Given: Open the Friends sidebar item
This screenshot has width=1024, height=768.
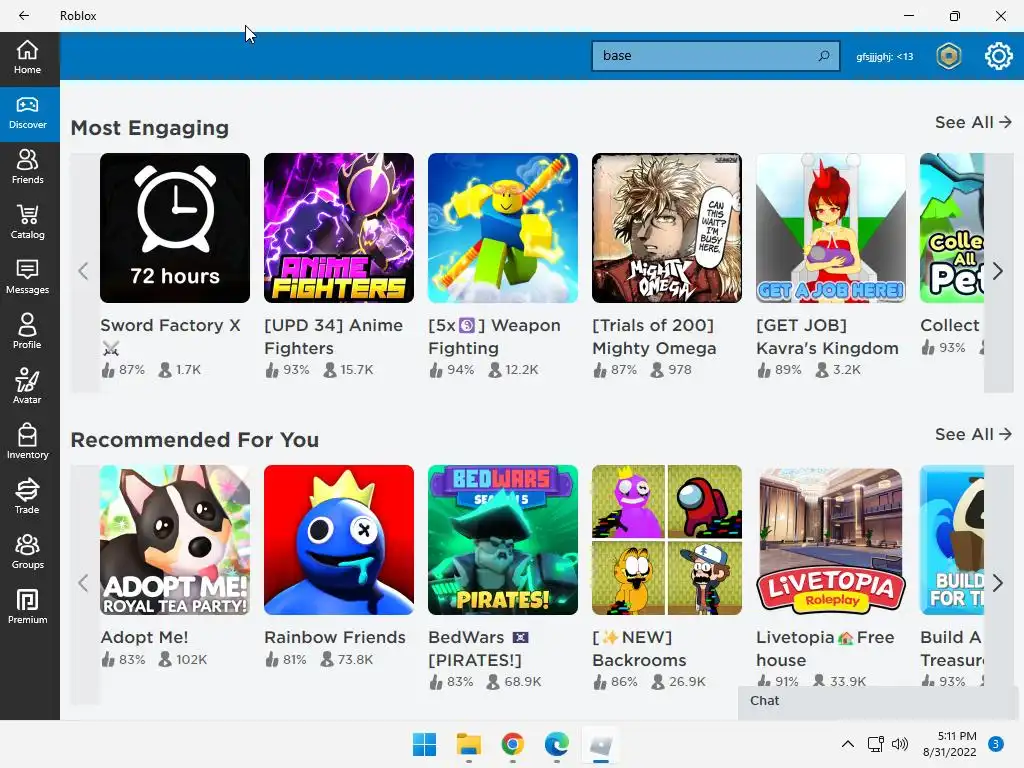Looking at the screenshot, I should [27, 167].
